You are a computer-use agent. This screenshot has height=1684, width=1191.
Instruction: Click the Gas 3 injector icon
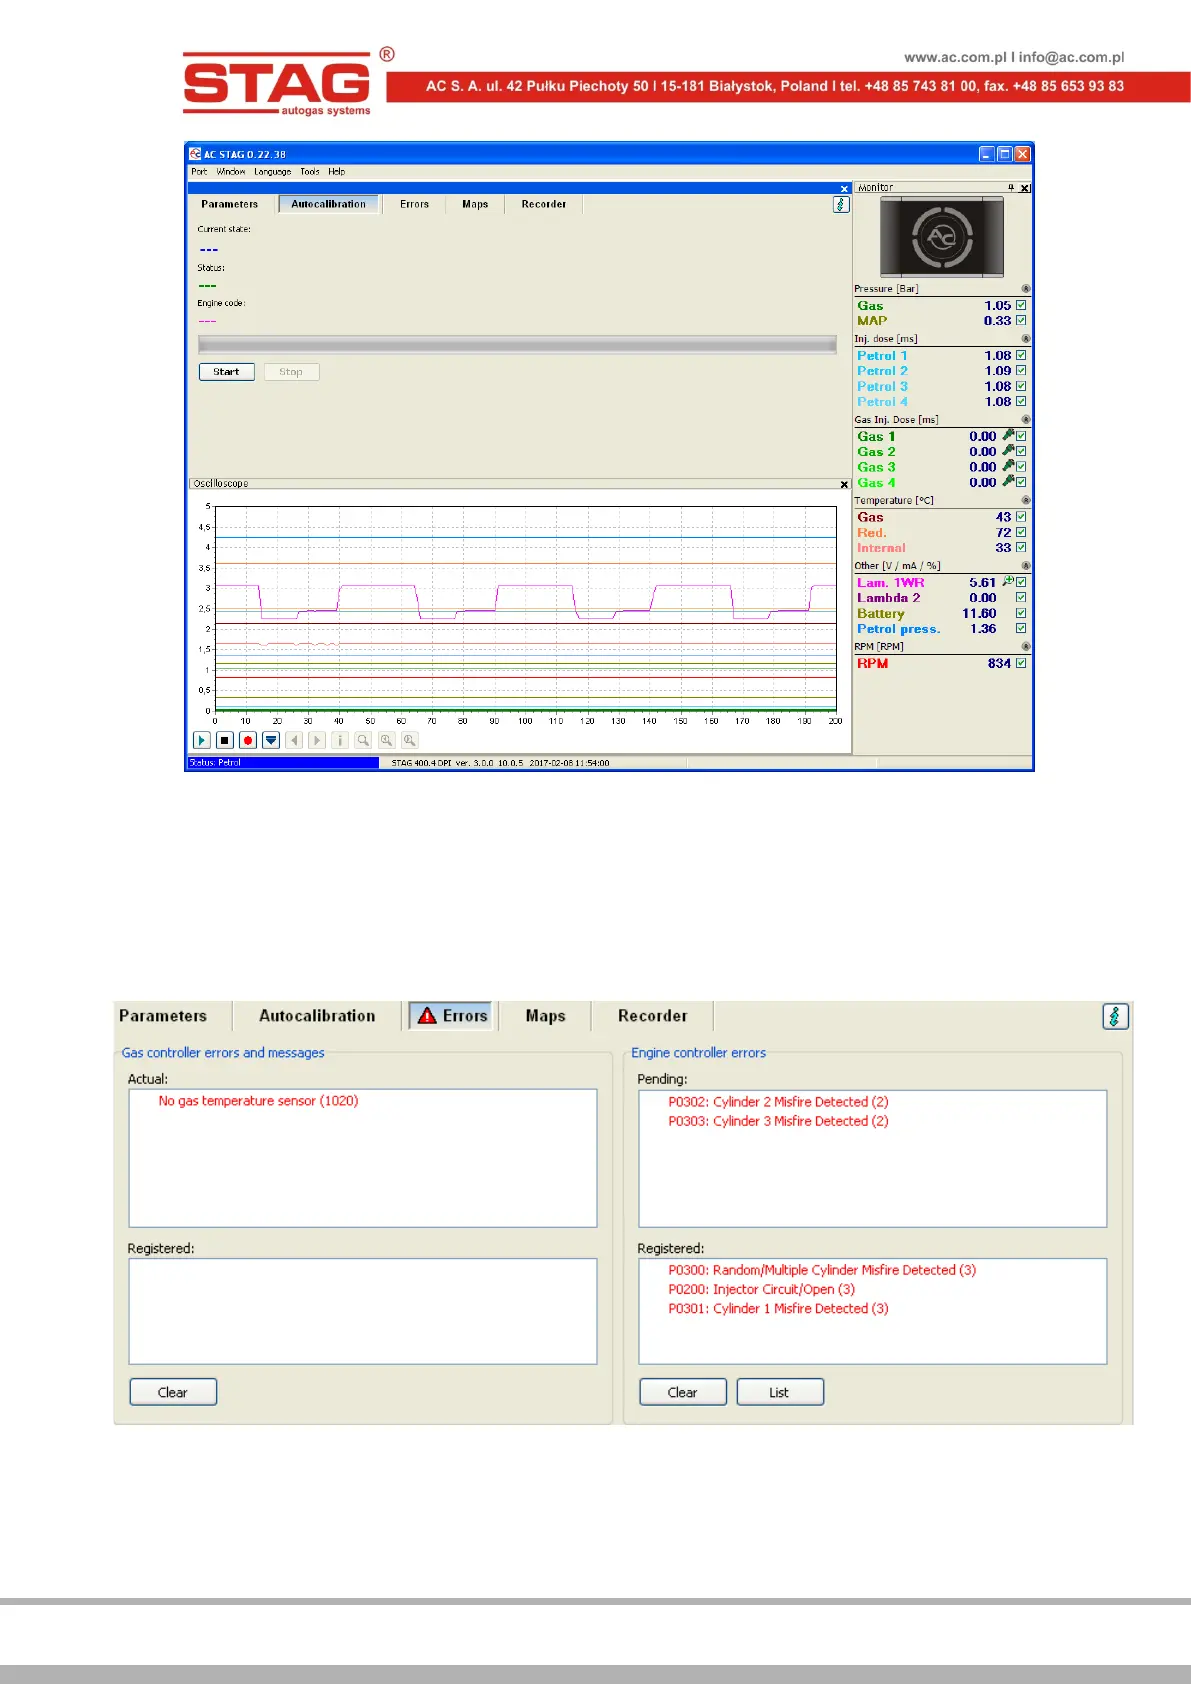coord(1008,467)
